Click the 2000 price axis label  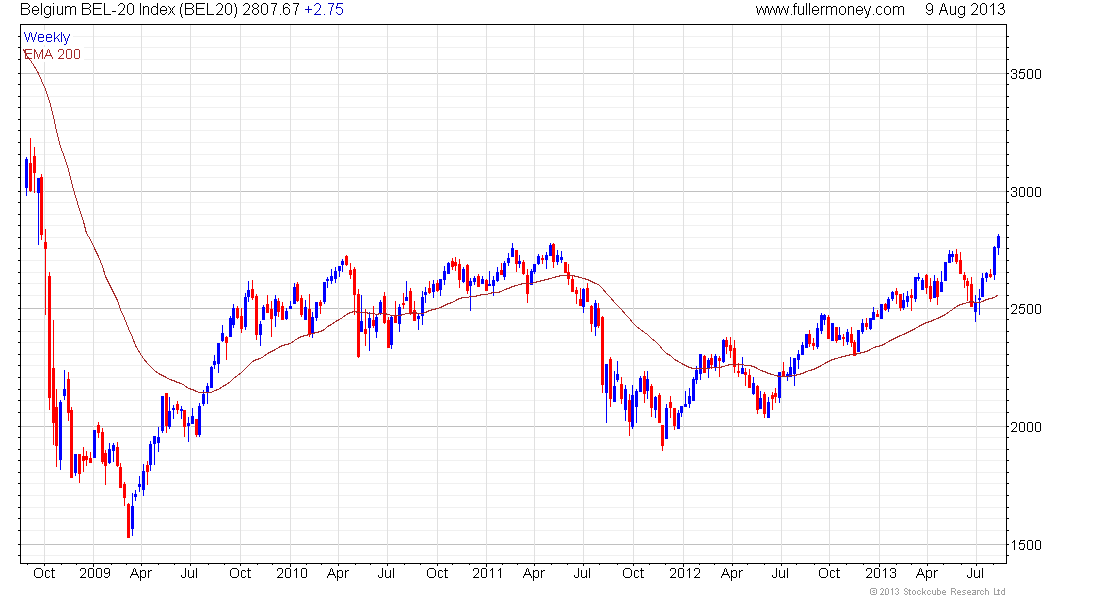(x=1026, y=427)
